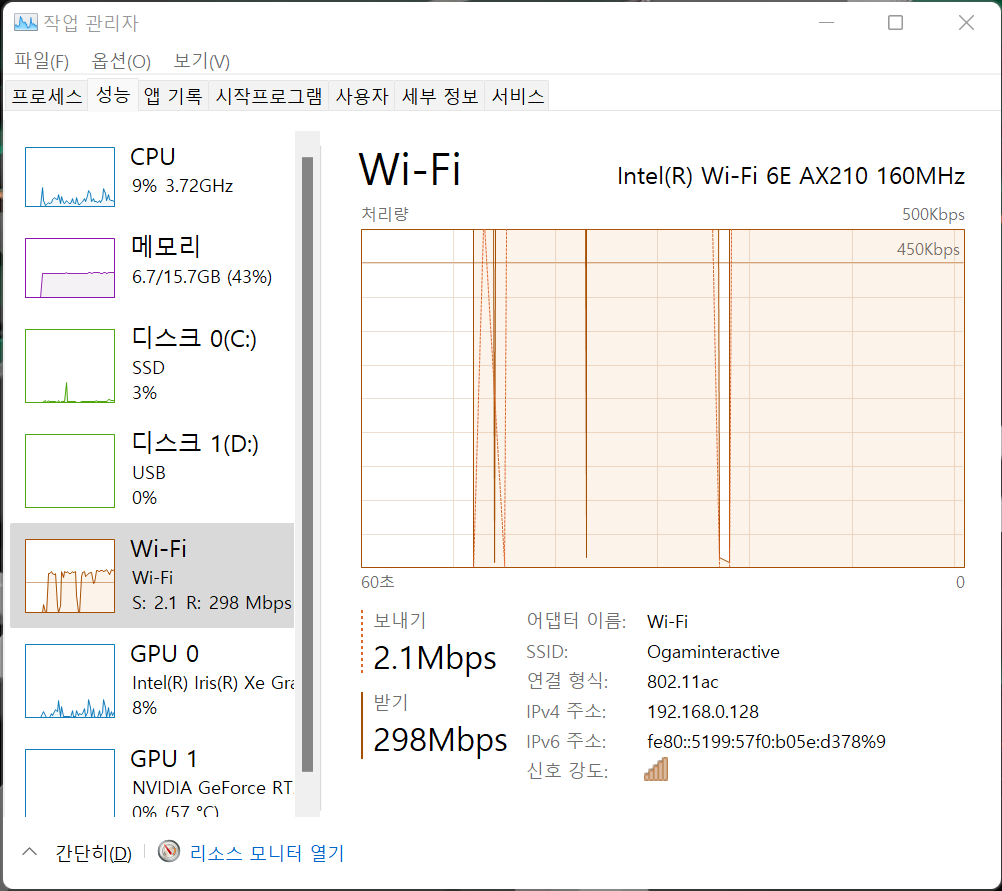Collapse view with 간단히 chevron arrow
The height and width of the screenshot is (891, 1002).
click(x=30, y=852)
